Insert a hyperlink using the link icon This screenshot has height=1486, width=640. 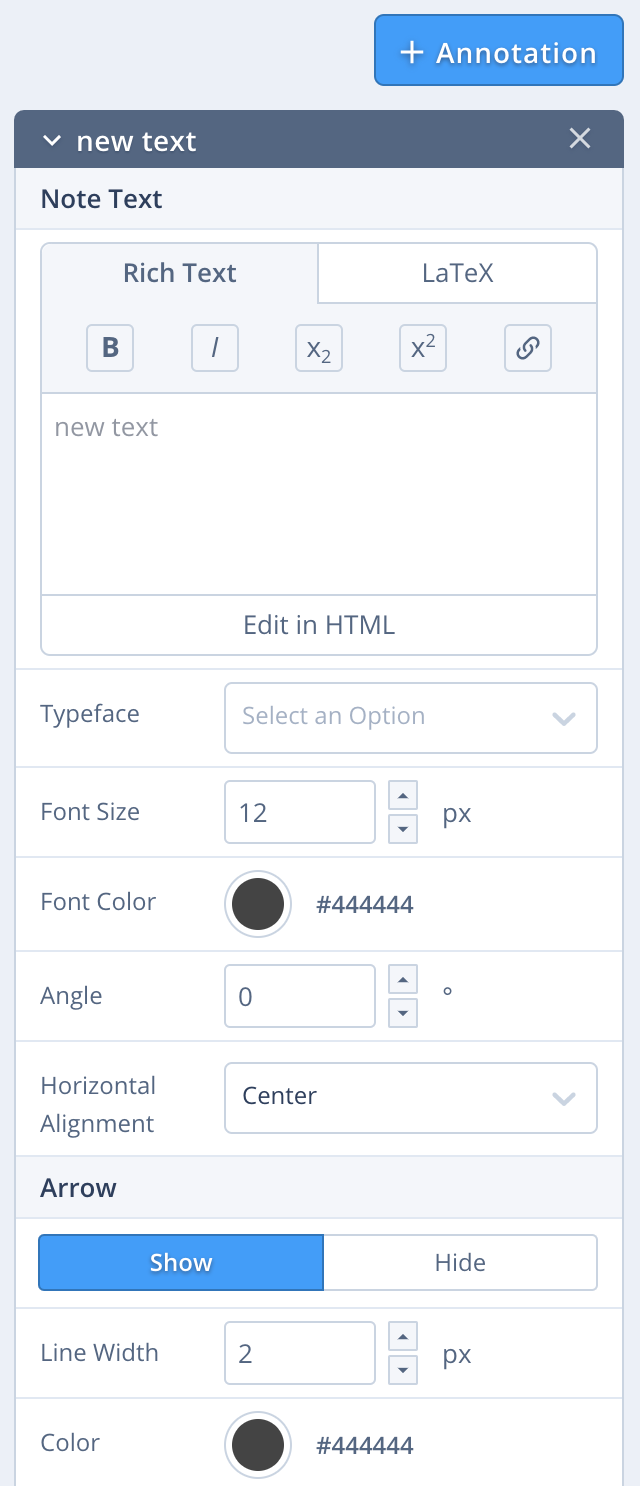[527, 348]
